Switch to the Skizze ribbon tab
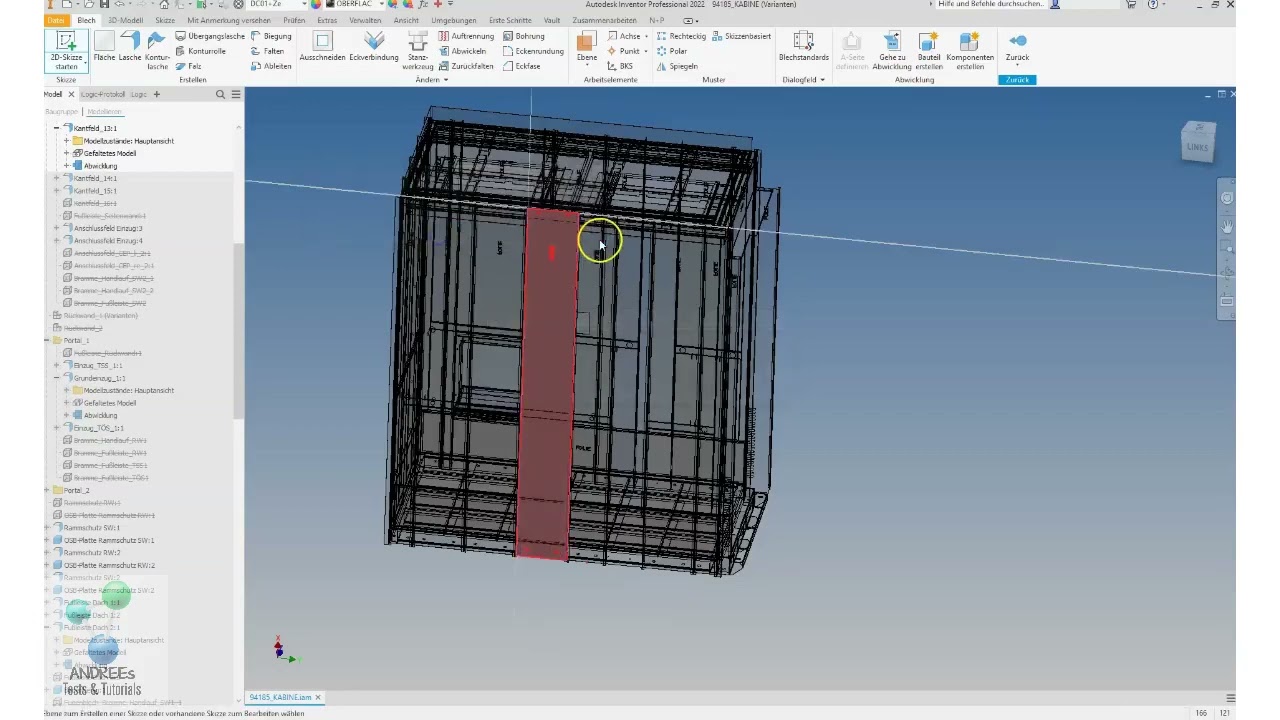Screen dimensions: 1280x720 [165, 20]
